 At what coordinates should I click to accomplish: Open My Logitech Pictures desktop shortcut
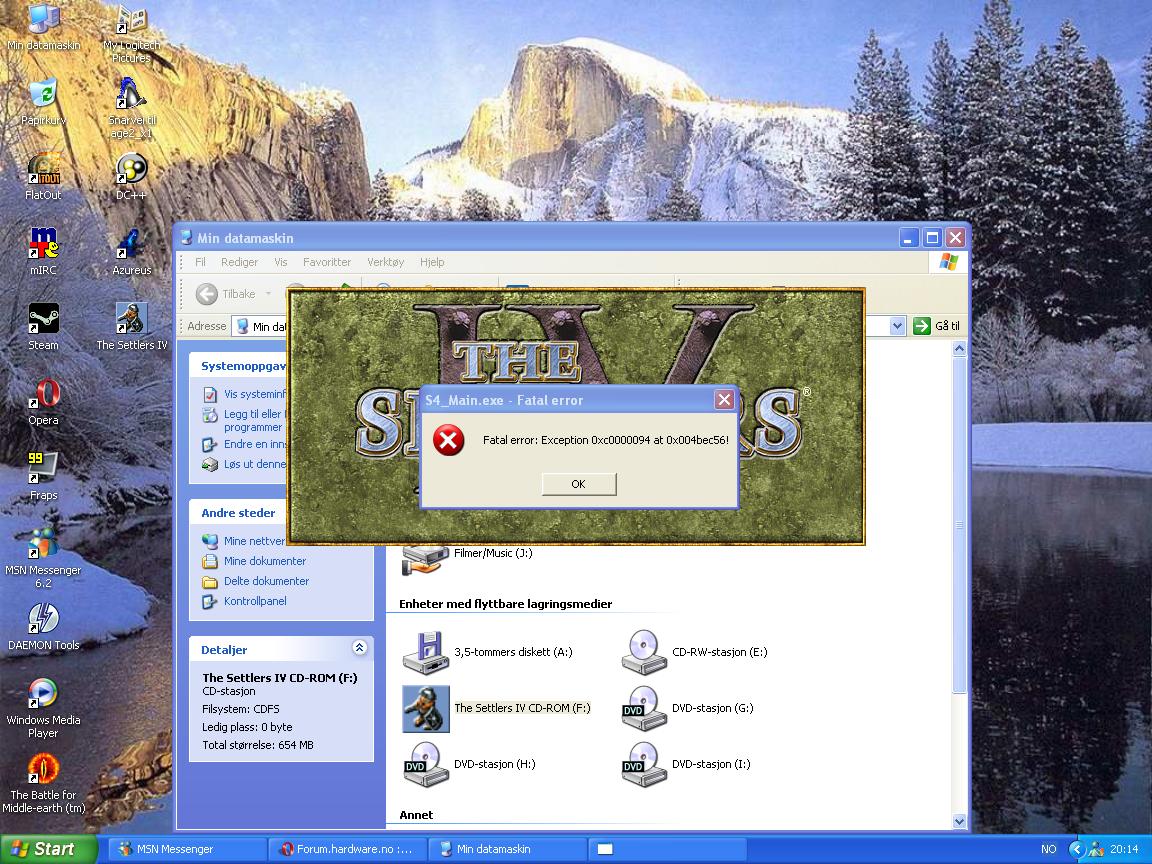[132, 33]
